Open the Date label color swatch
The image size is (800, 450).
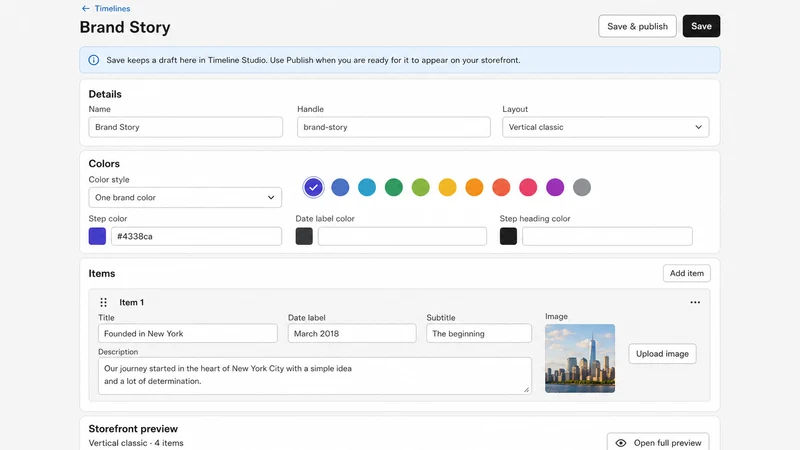tap(304, 236)
